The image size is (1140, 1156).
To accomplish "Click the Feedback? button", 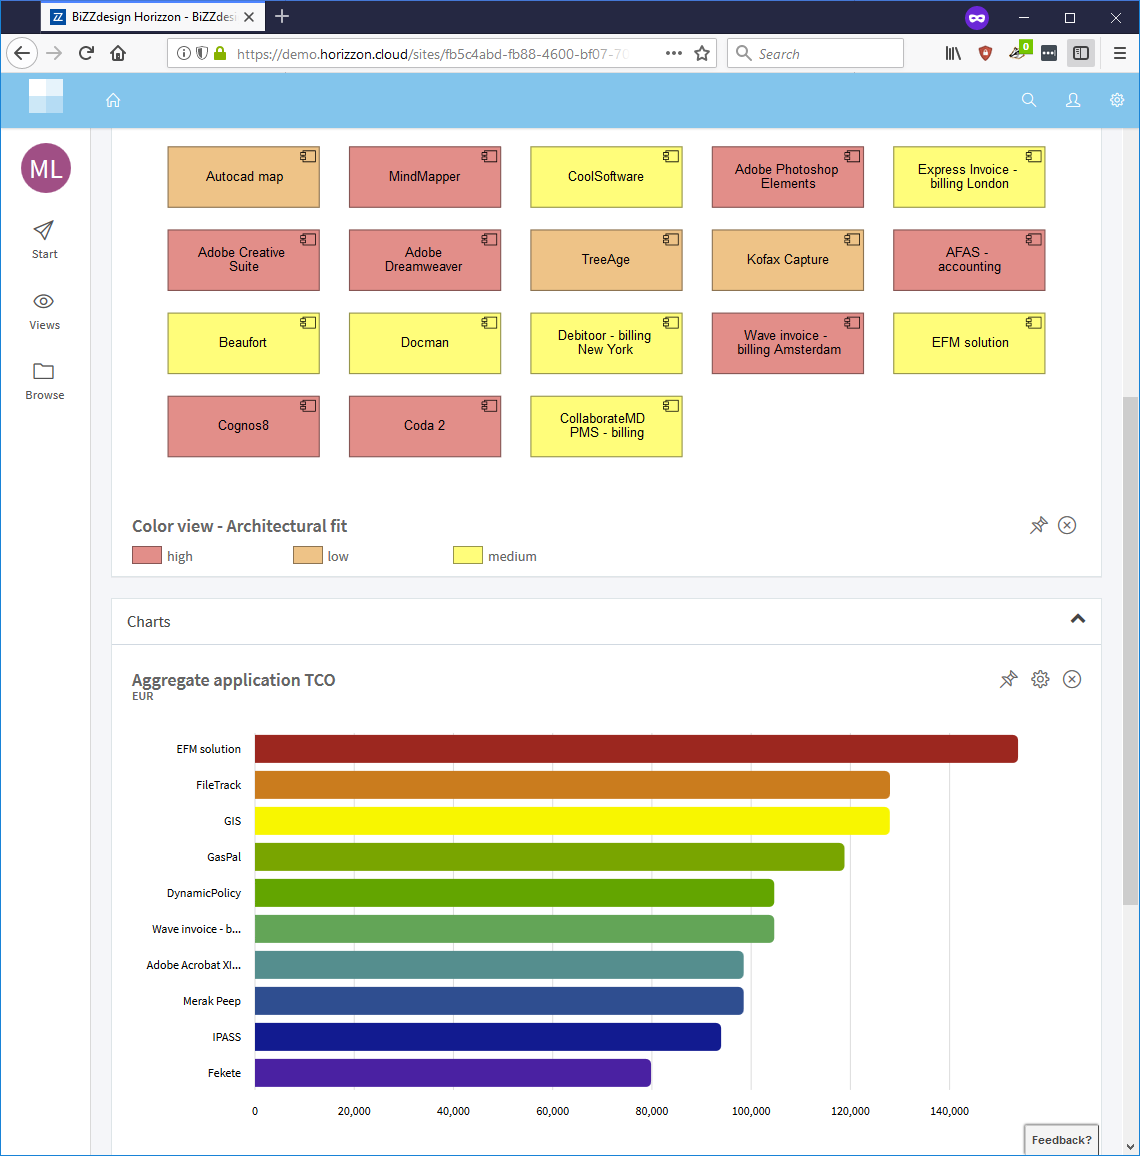I will [1061, 1140].
